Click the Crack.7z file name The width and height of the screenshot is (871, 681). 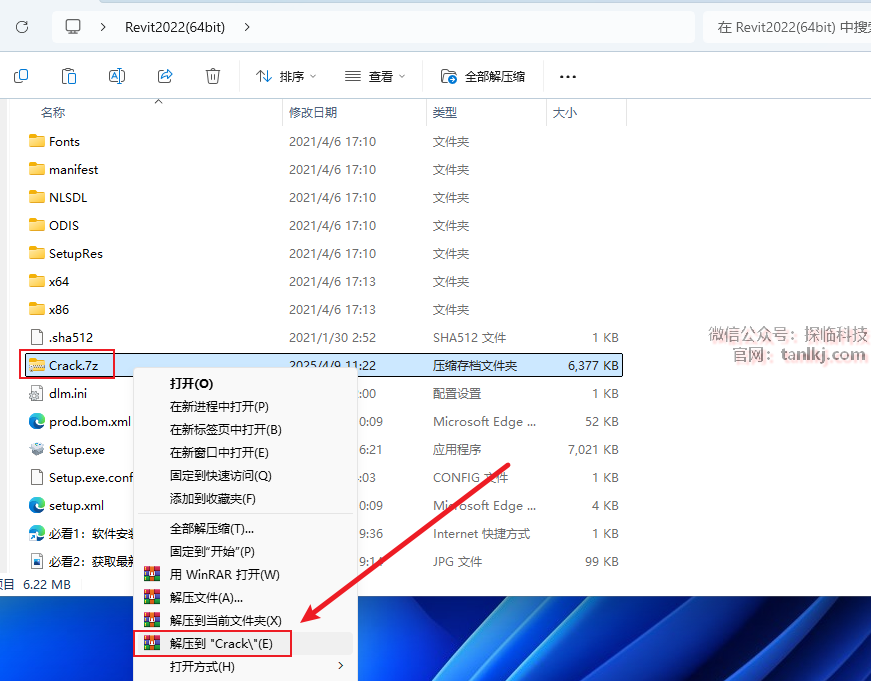point(73,365)
